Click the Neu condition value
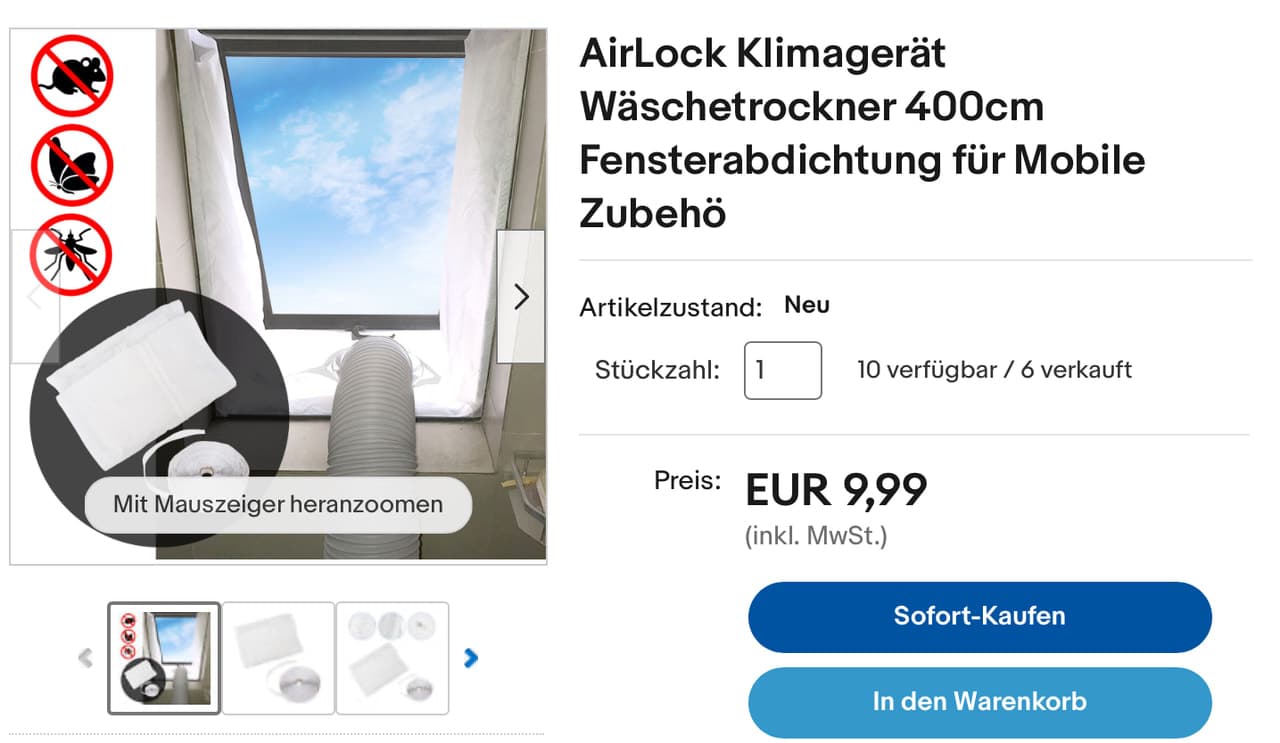Viewport: 1280px width, 743px height. pos(807,305)
